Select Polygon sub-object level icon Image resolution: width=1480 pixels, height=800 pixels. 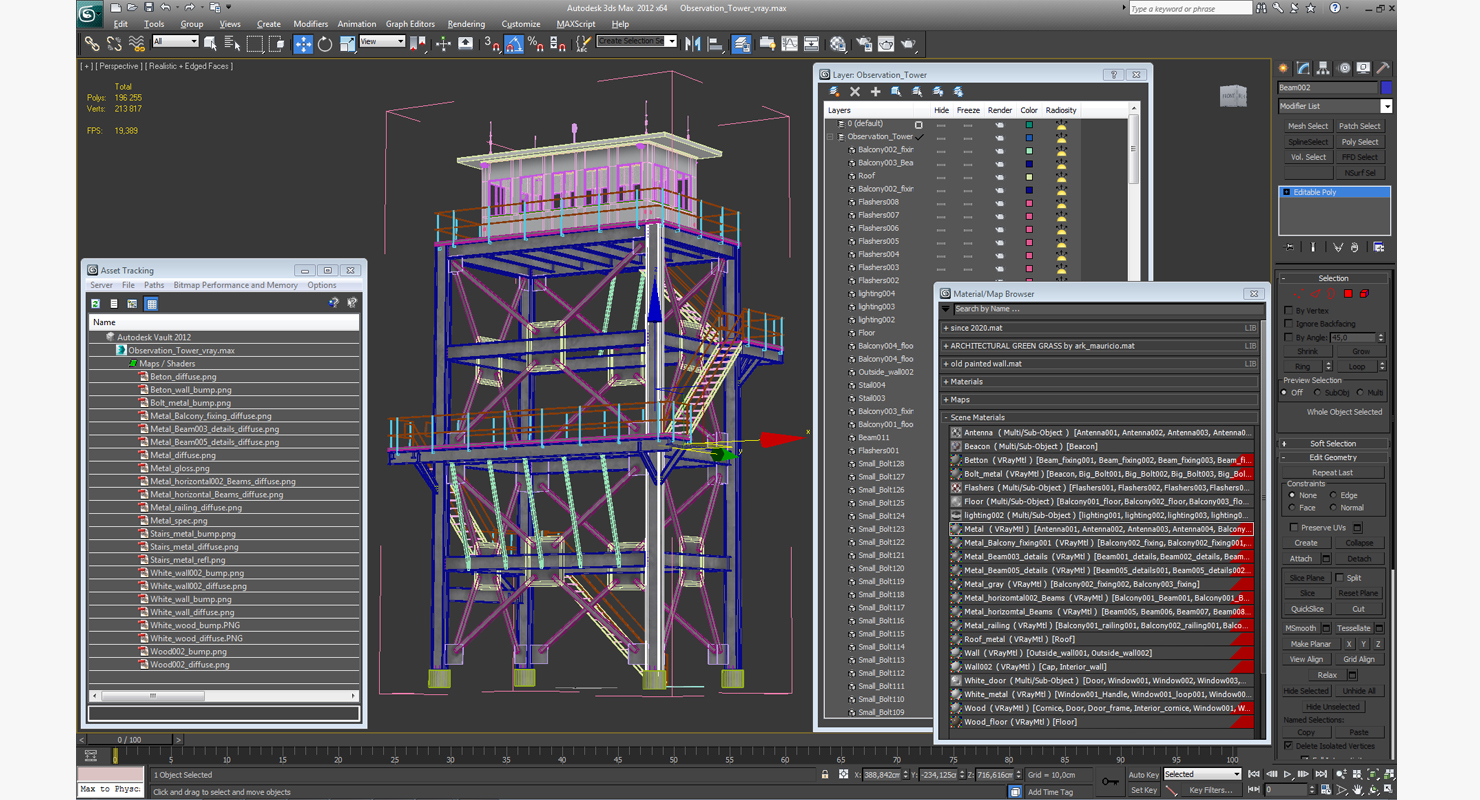coord(1348,293)
